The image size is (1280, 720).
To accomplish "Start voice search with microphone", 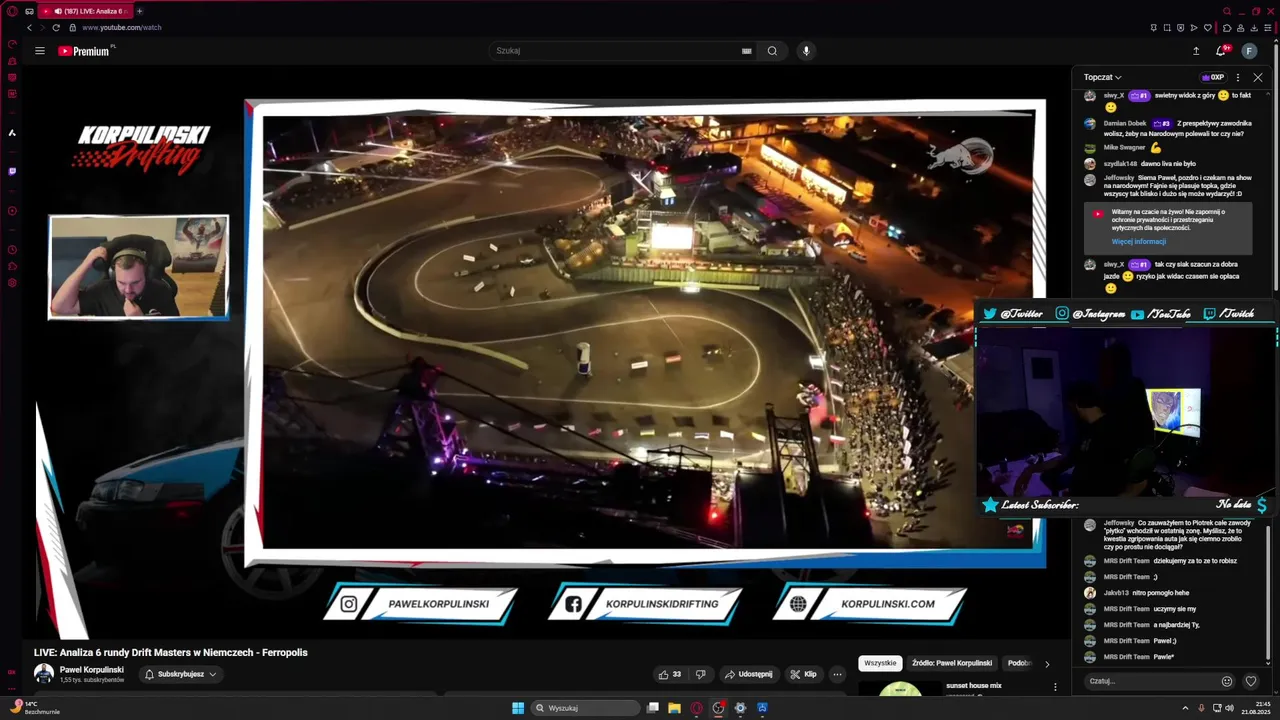I will click(806, 51).
